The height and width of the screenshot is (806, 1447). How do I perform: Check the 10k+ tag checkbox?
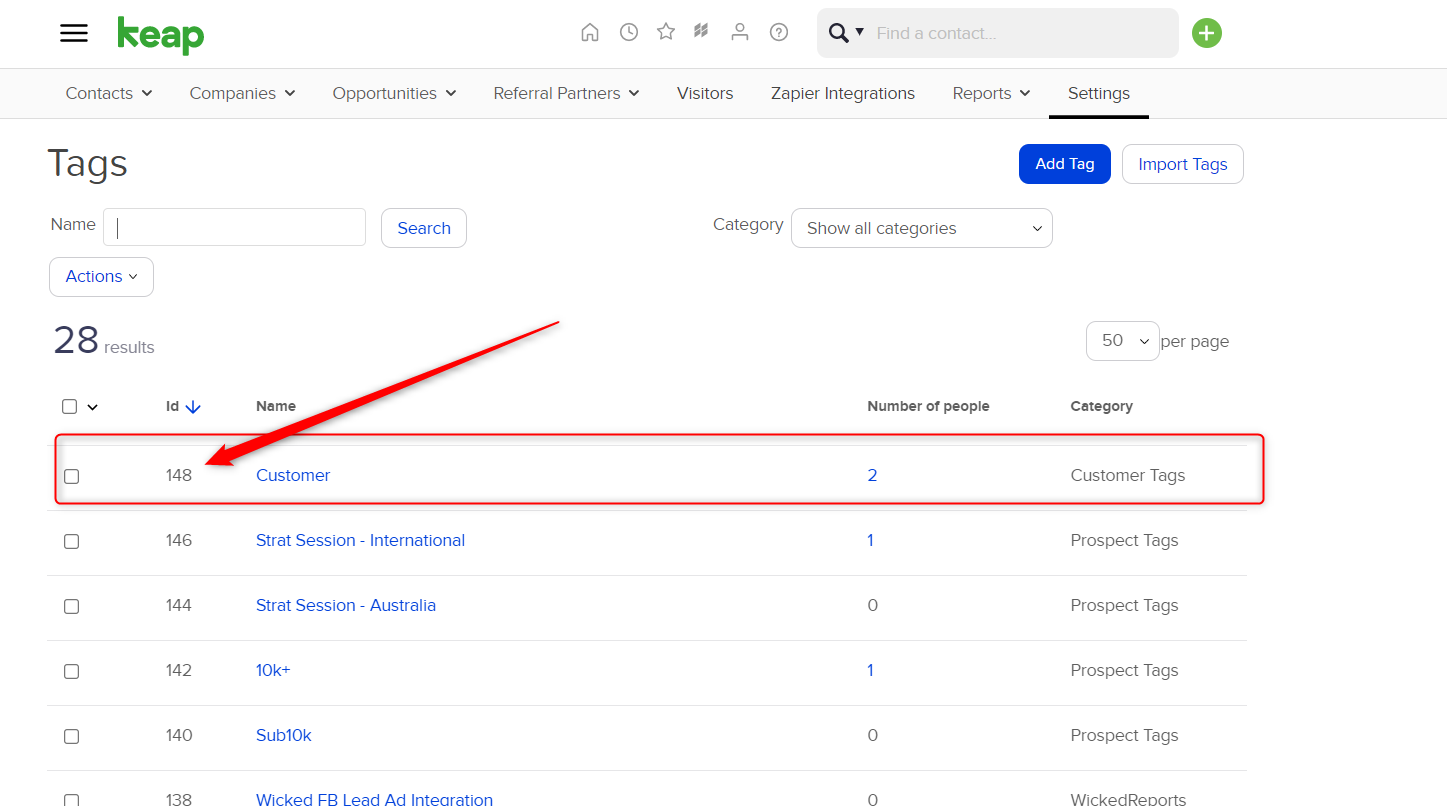click(x=72, y=671)
